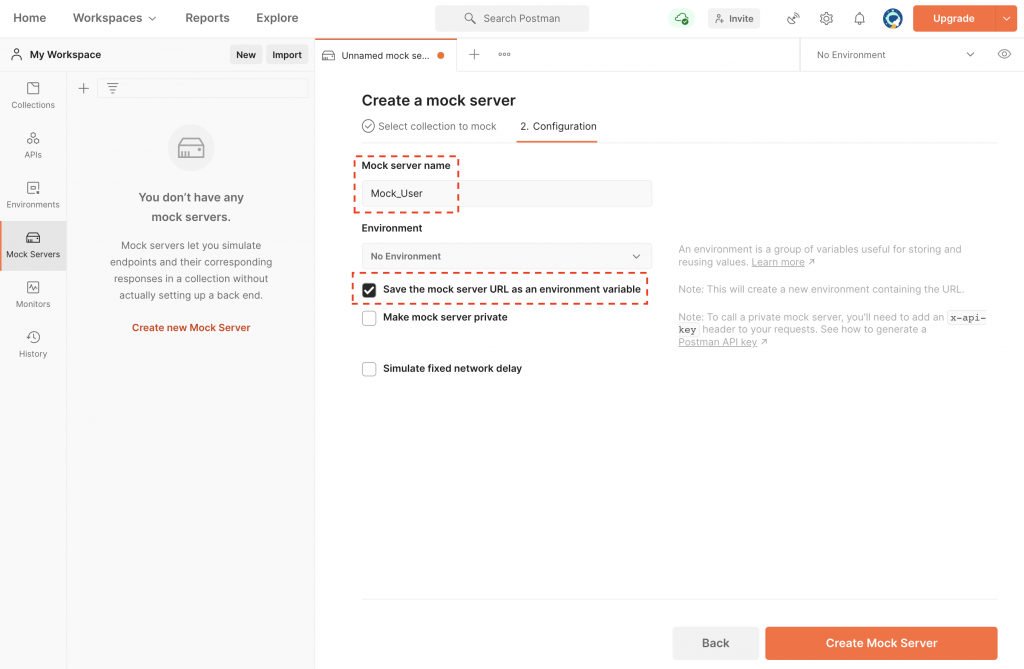The image size is (1024, 669).
Task: Check Make mock server private
Action: pyautogui.click(x=369, y=318)
